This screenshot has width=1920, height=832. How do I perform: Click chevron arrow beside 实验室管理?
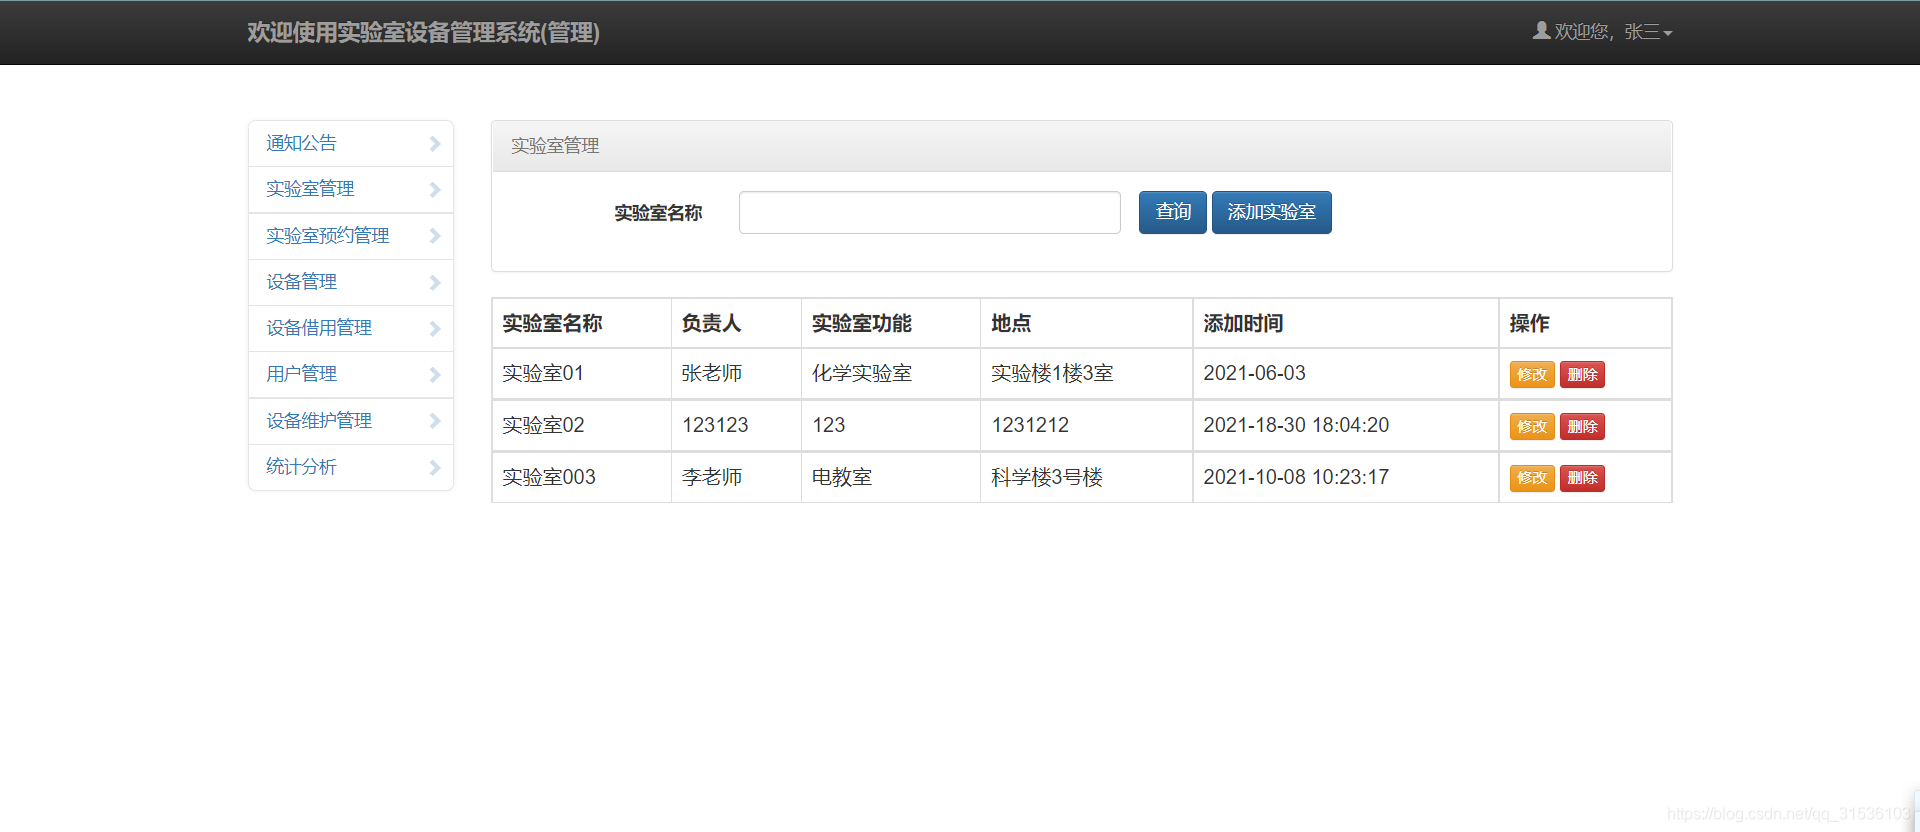(434, 190)
